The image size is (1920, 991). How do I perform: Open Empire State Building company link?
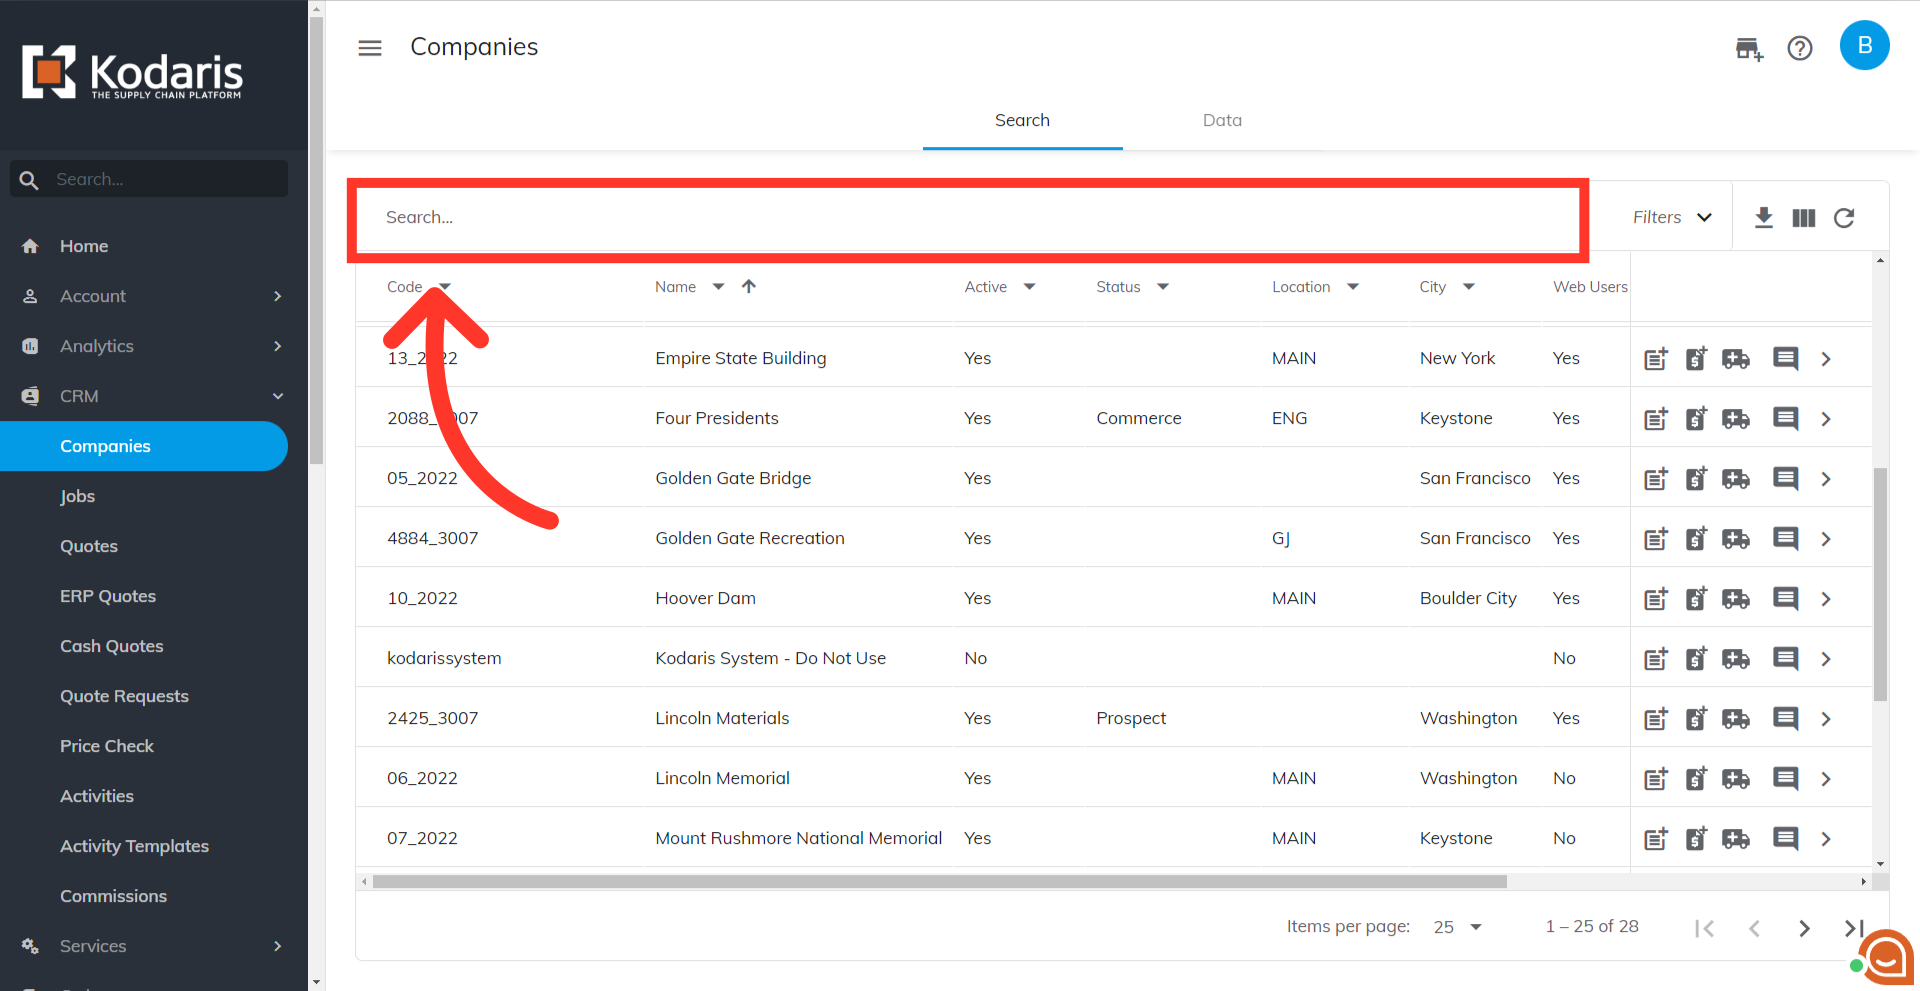point(741,358)
